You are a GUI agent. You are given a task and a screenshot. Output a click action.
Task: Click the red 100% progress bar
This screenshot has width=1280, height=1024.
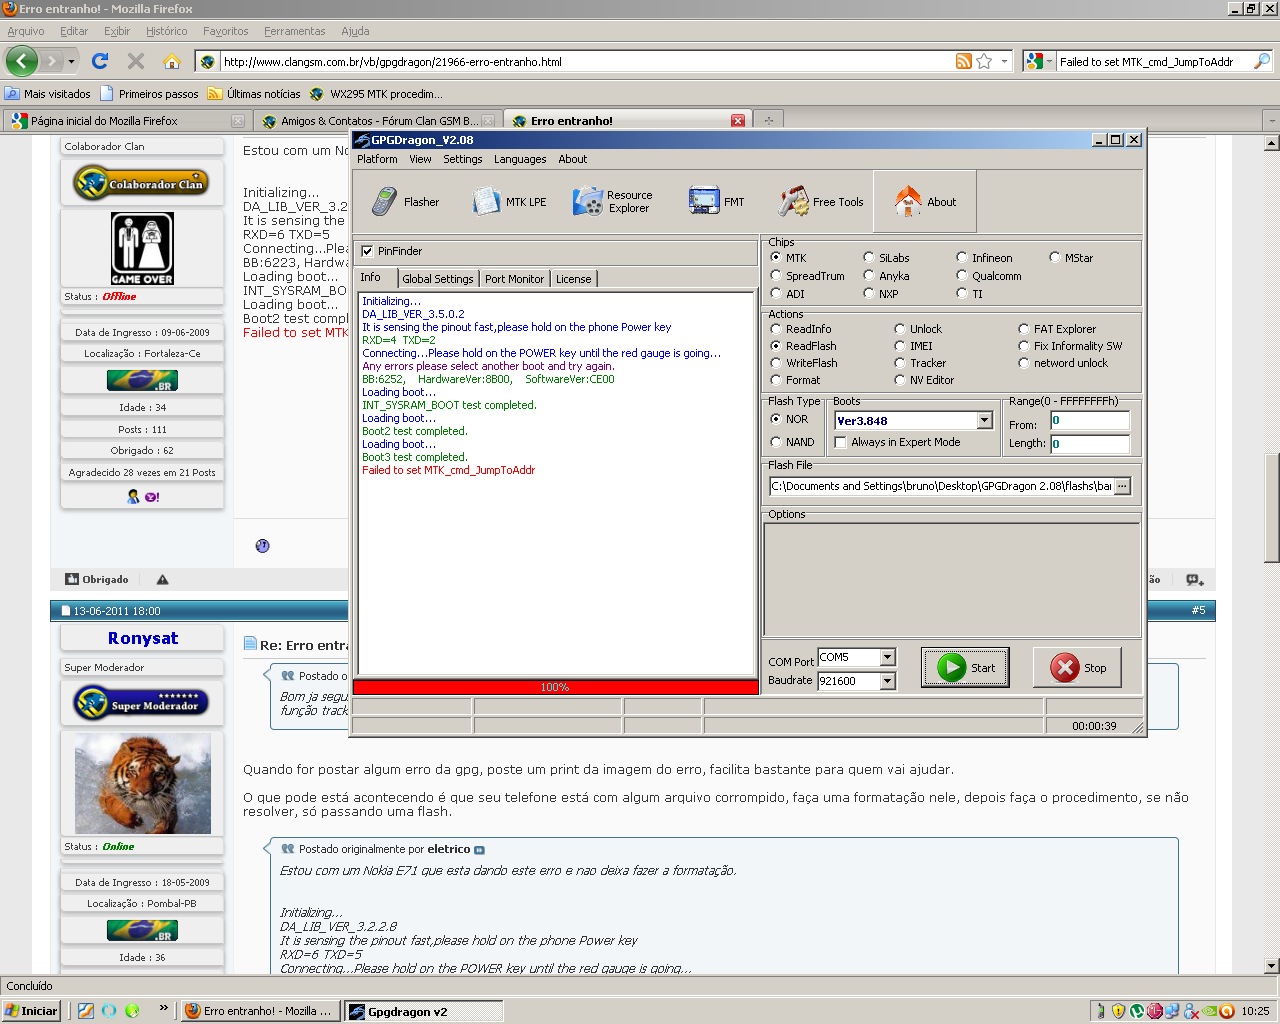click(555, 687)
